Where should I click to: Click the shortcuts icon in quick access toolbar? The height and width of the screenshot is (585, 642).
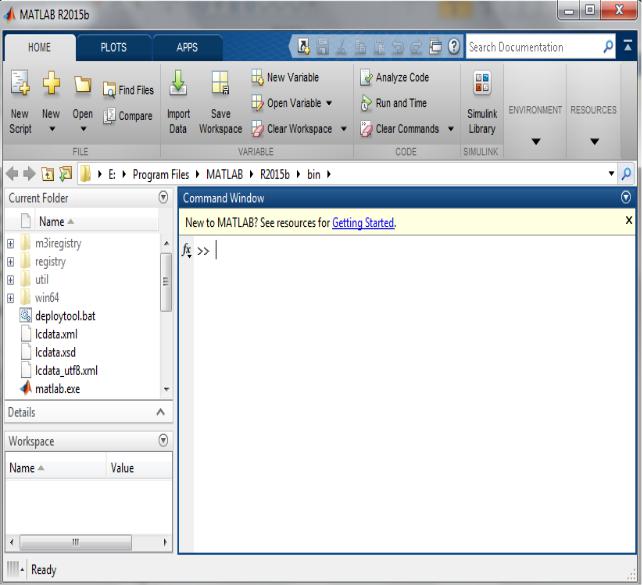coord(303,47)
